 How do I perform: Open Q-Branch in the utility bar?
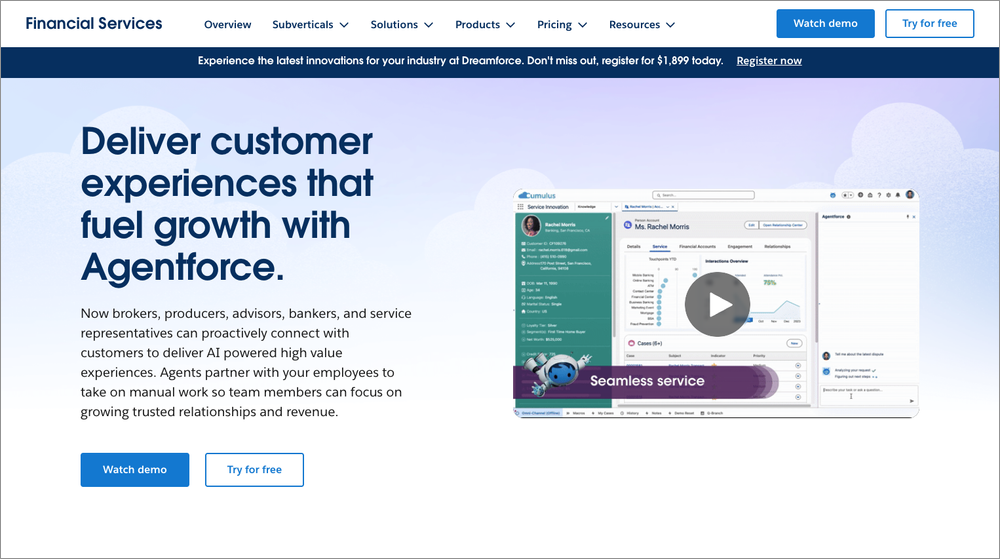712,413
